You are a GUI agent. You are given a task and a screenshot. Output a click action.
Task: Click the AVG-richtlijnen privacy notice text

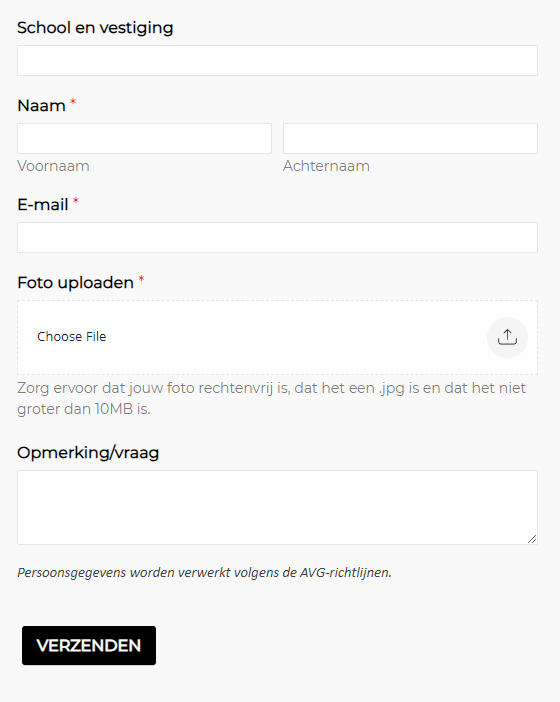coord(204,572)
